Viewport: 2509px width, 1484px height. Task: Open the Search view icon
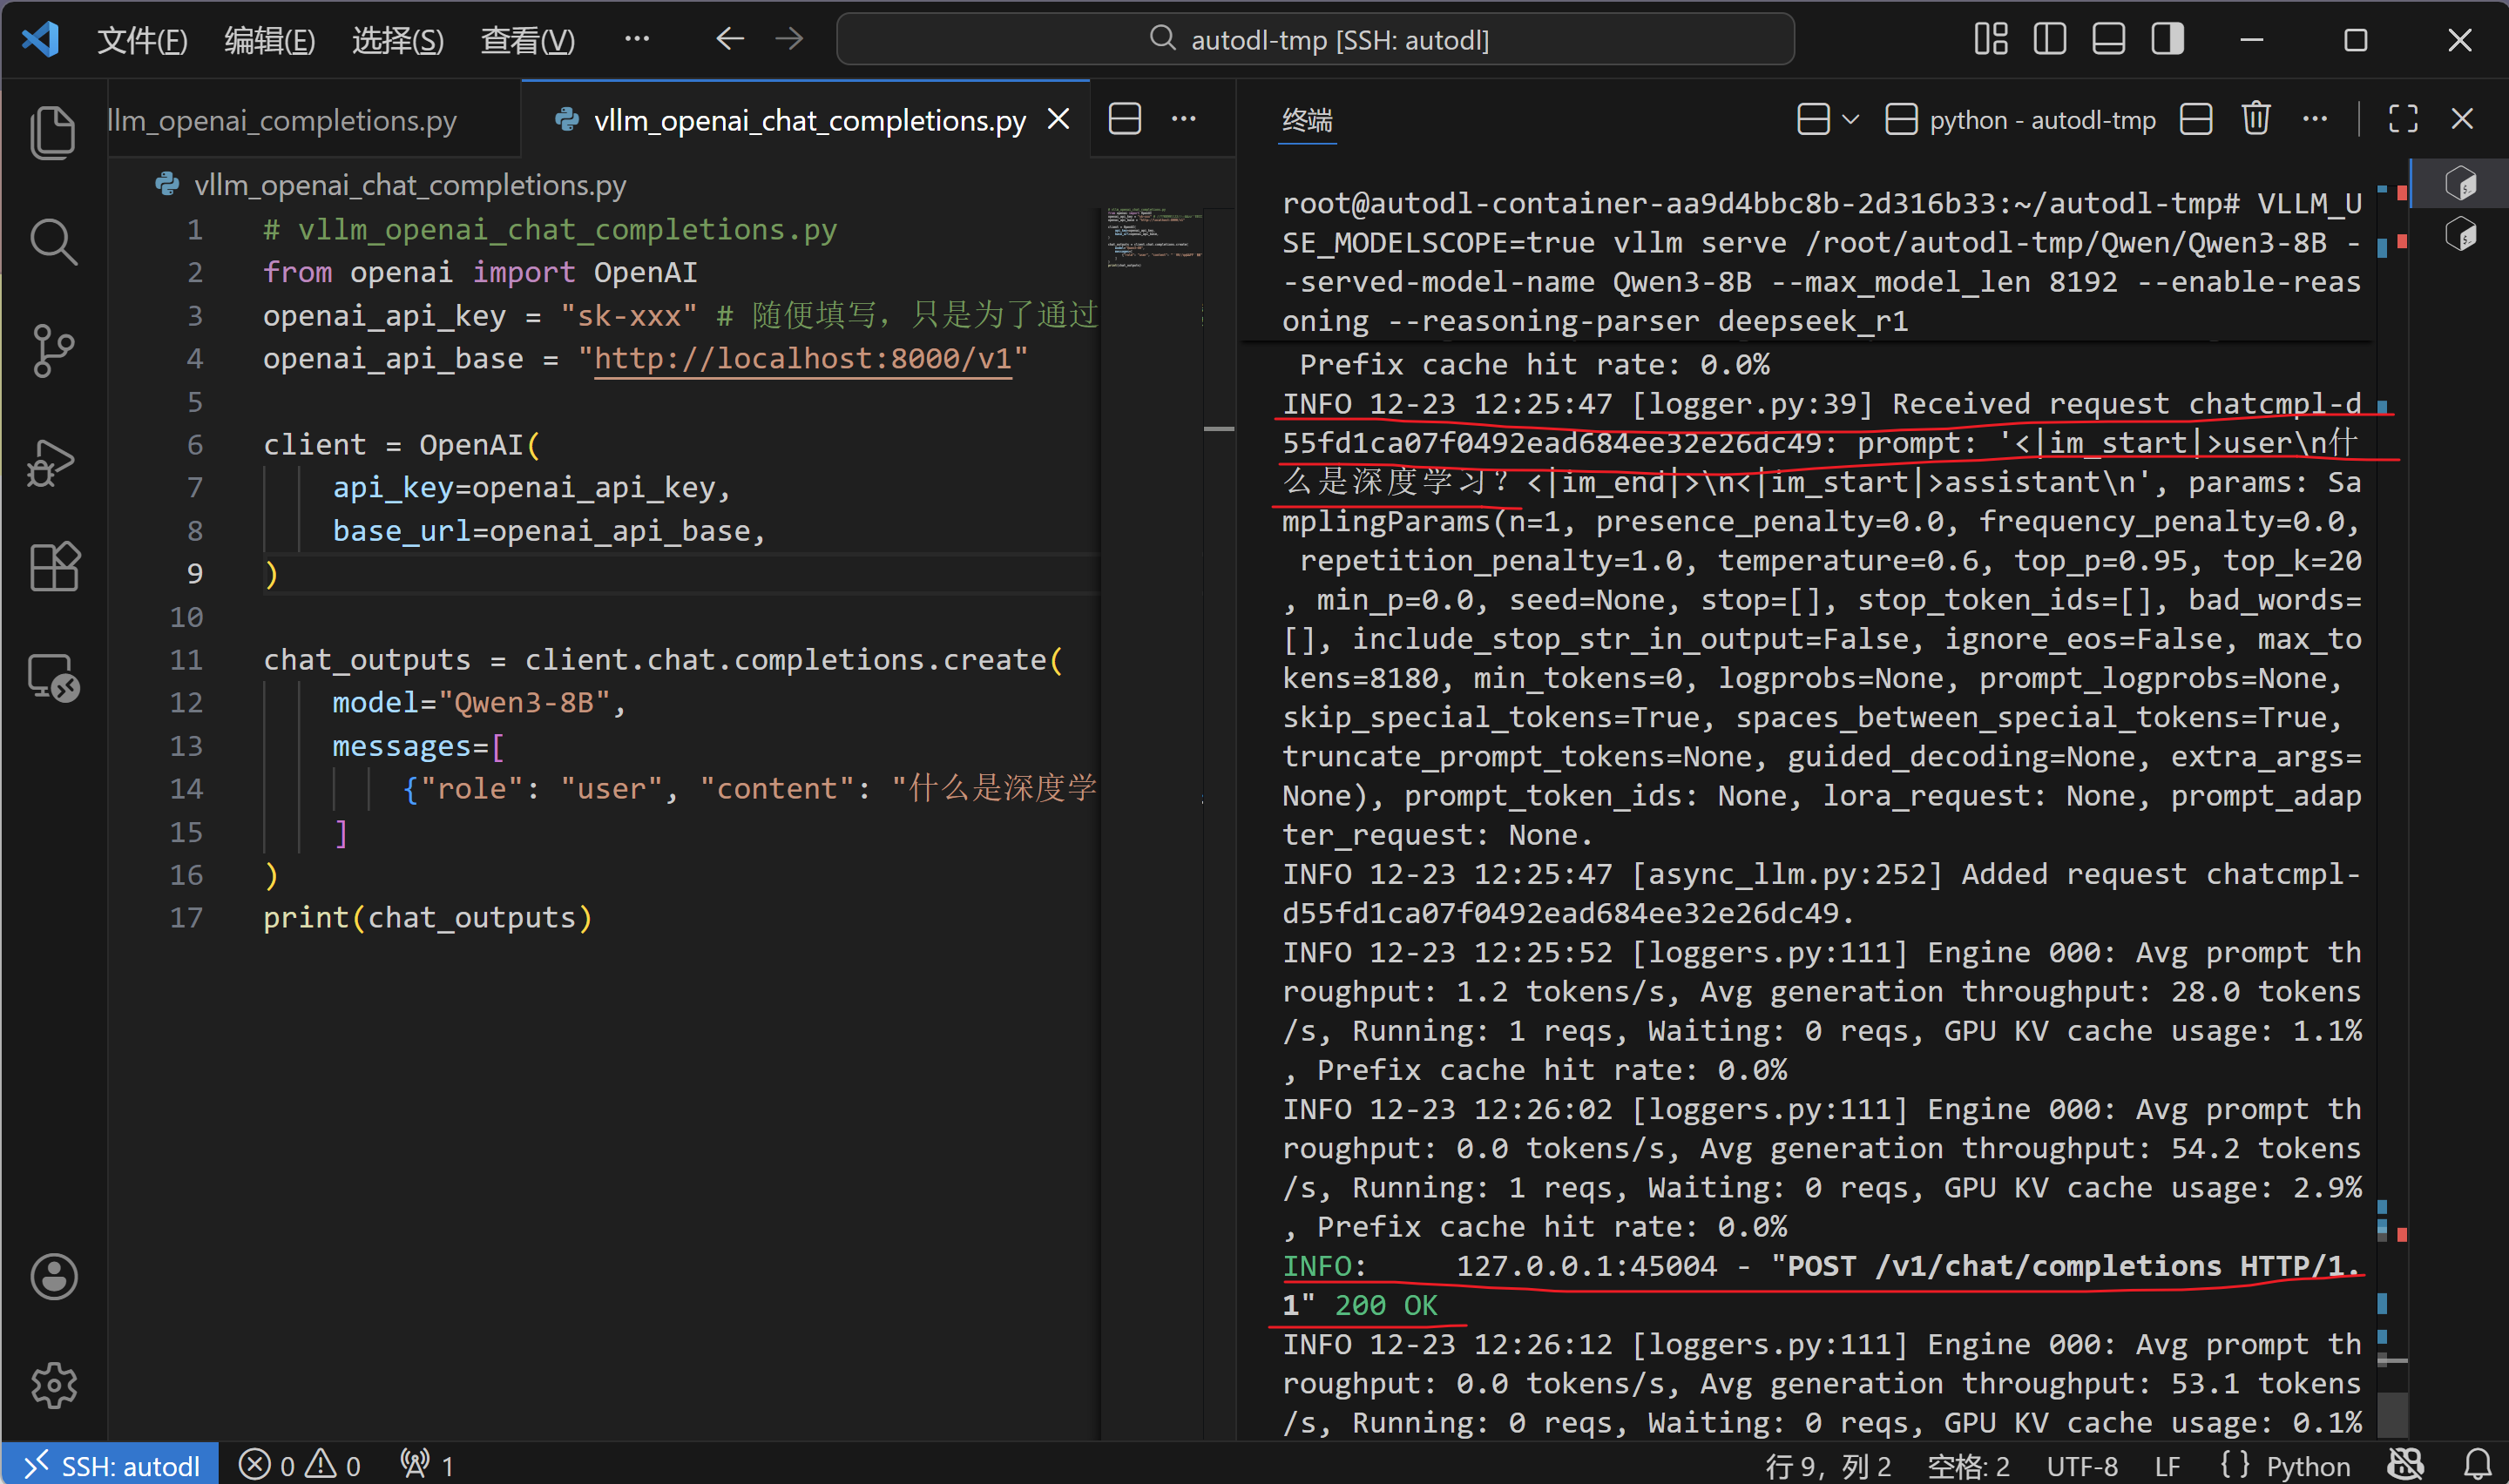click(53, 242)
